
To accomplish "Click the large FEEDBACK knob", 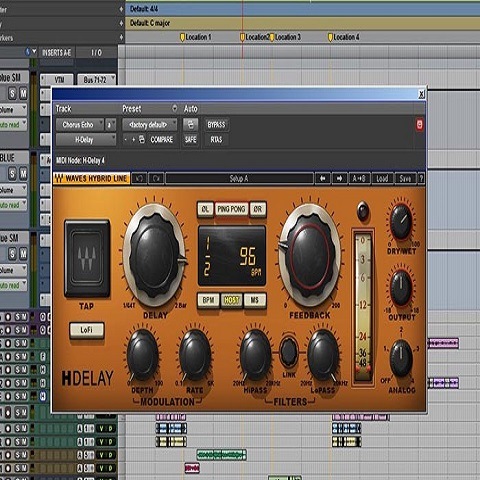I will (309, 255).
